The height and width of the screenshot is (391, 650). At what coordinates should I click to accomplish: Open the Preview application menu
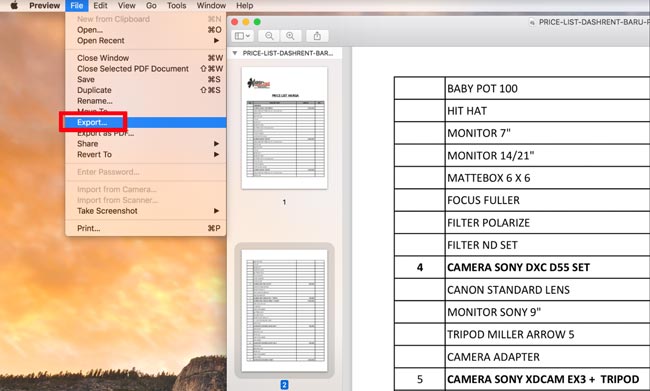[x=44, y=5]
